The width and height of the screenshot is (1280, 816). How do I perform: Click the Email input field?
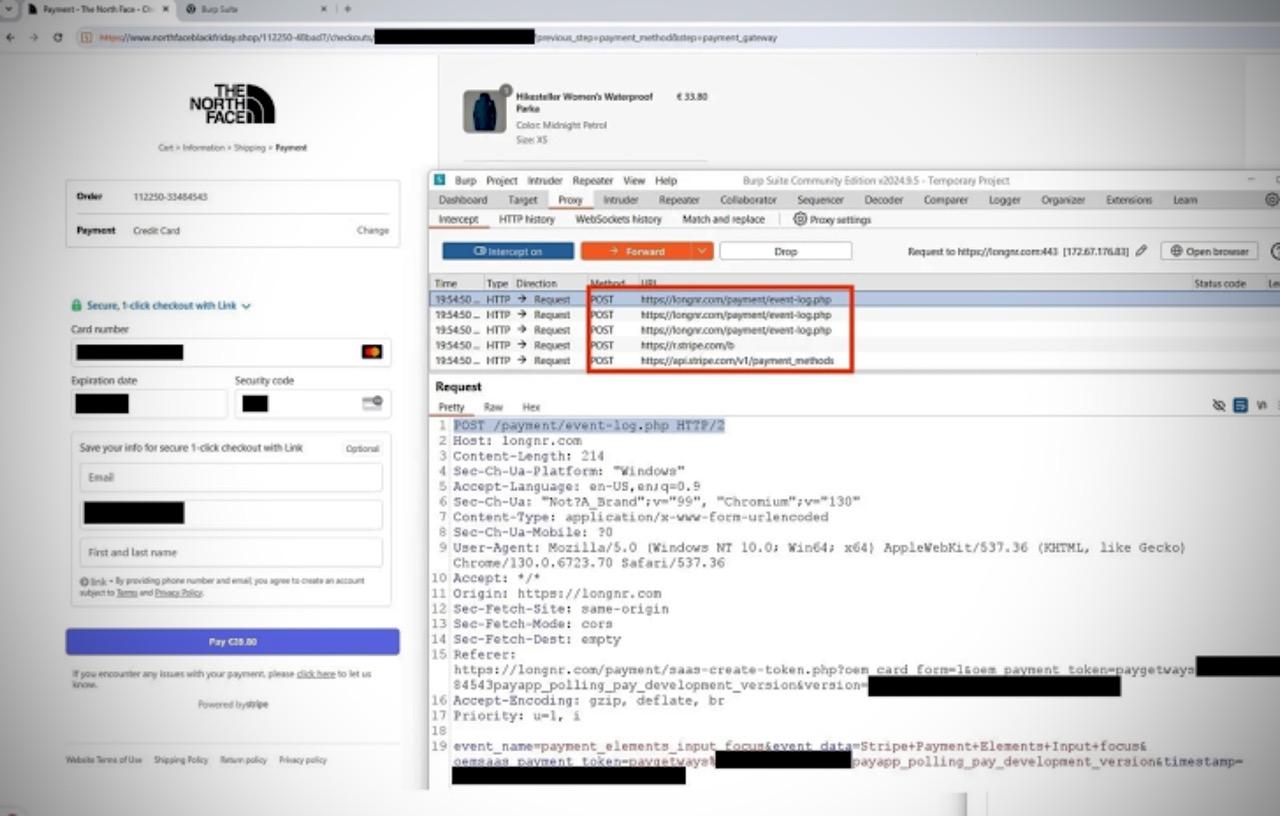(231, 478)
